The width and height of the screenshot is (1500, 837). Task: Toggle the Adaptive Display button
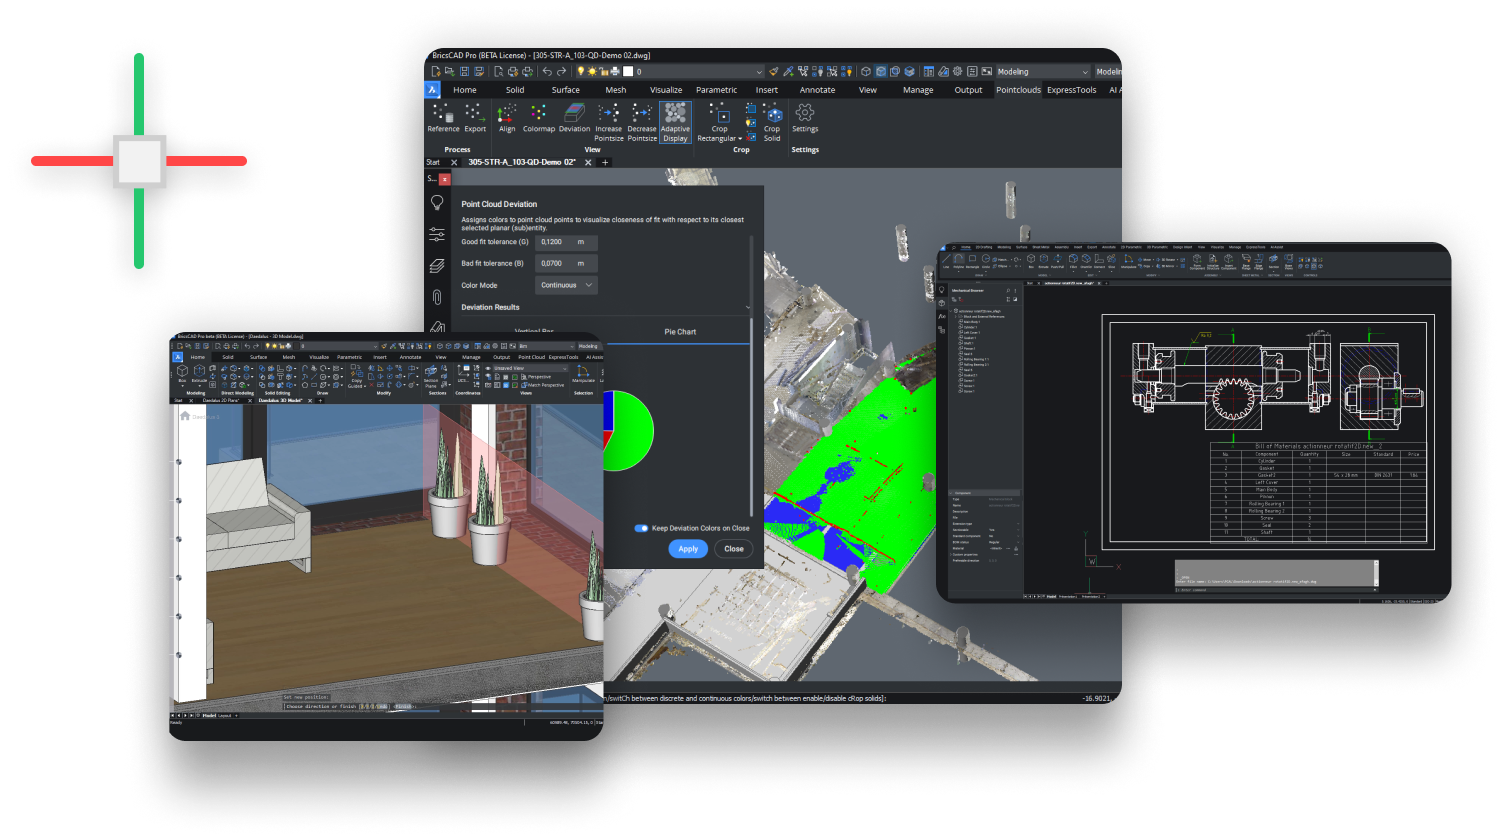pos(675,122)
